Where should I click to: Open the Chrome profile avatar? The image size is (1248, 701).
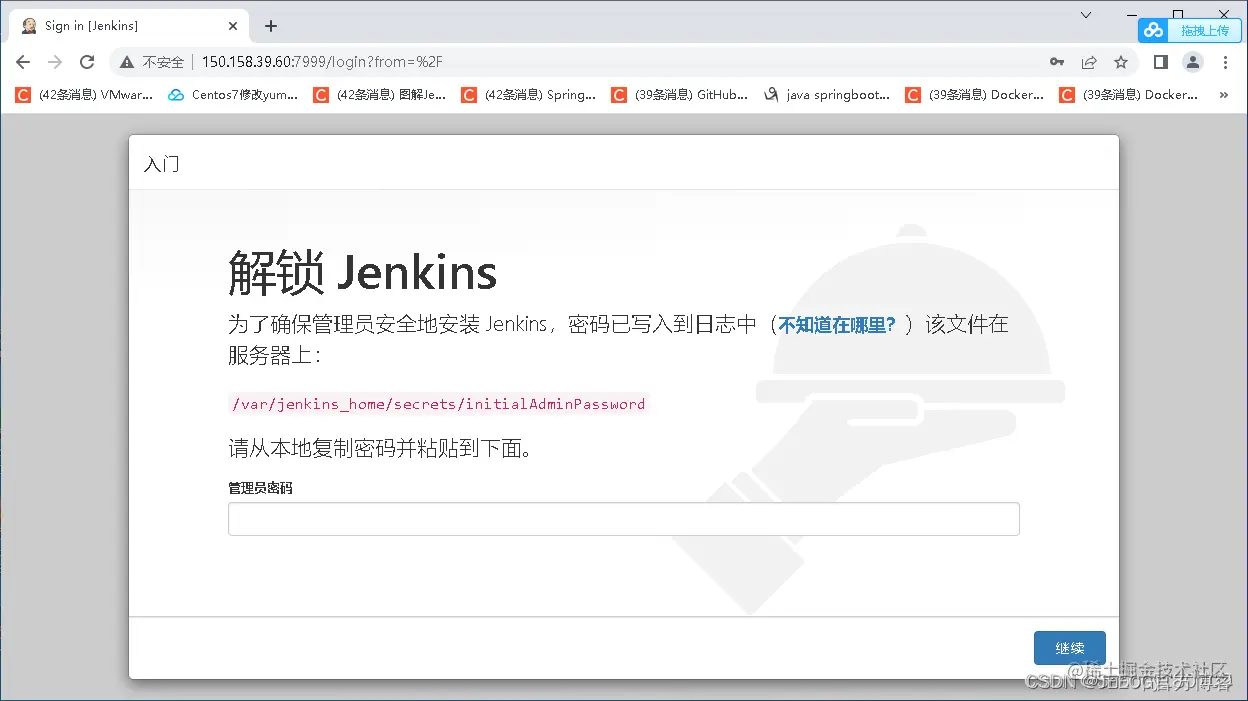point(1193,62)
